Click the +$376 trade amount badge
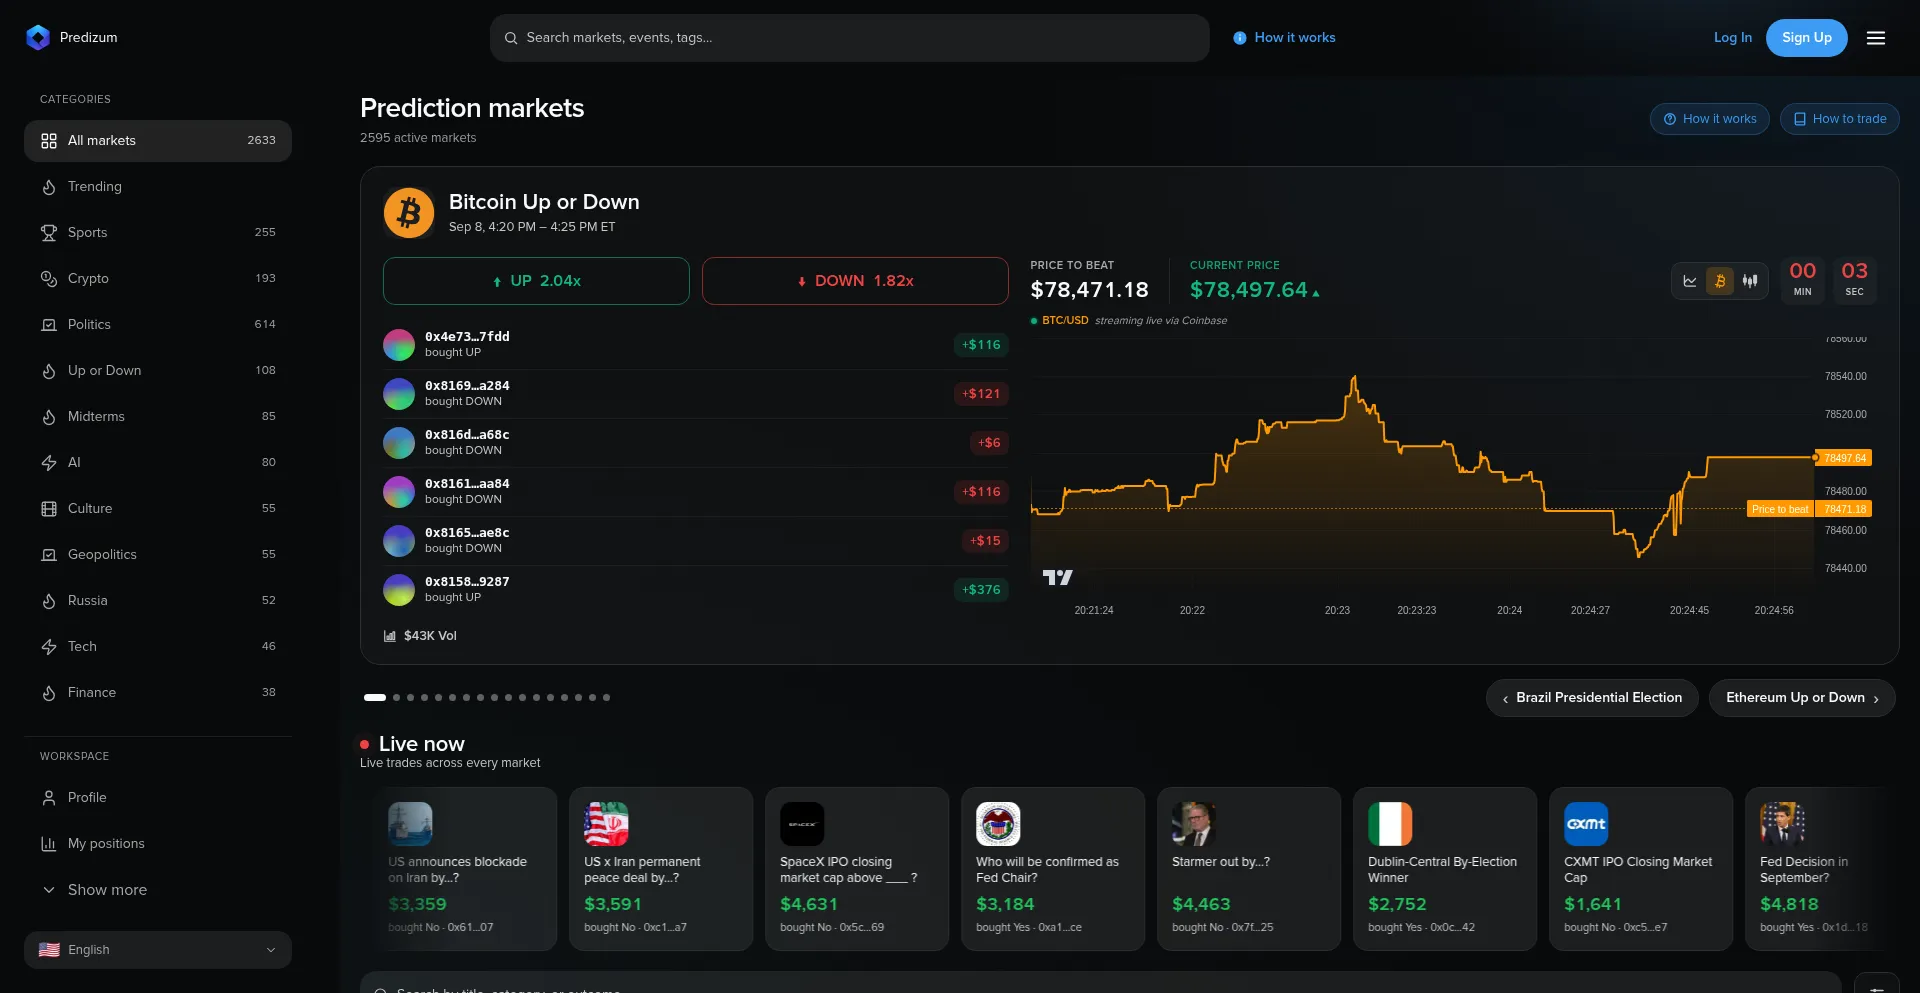This screenshot has width=1920, height=993. [981, 590]
